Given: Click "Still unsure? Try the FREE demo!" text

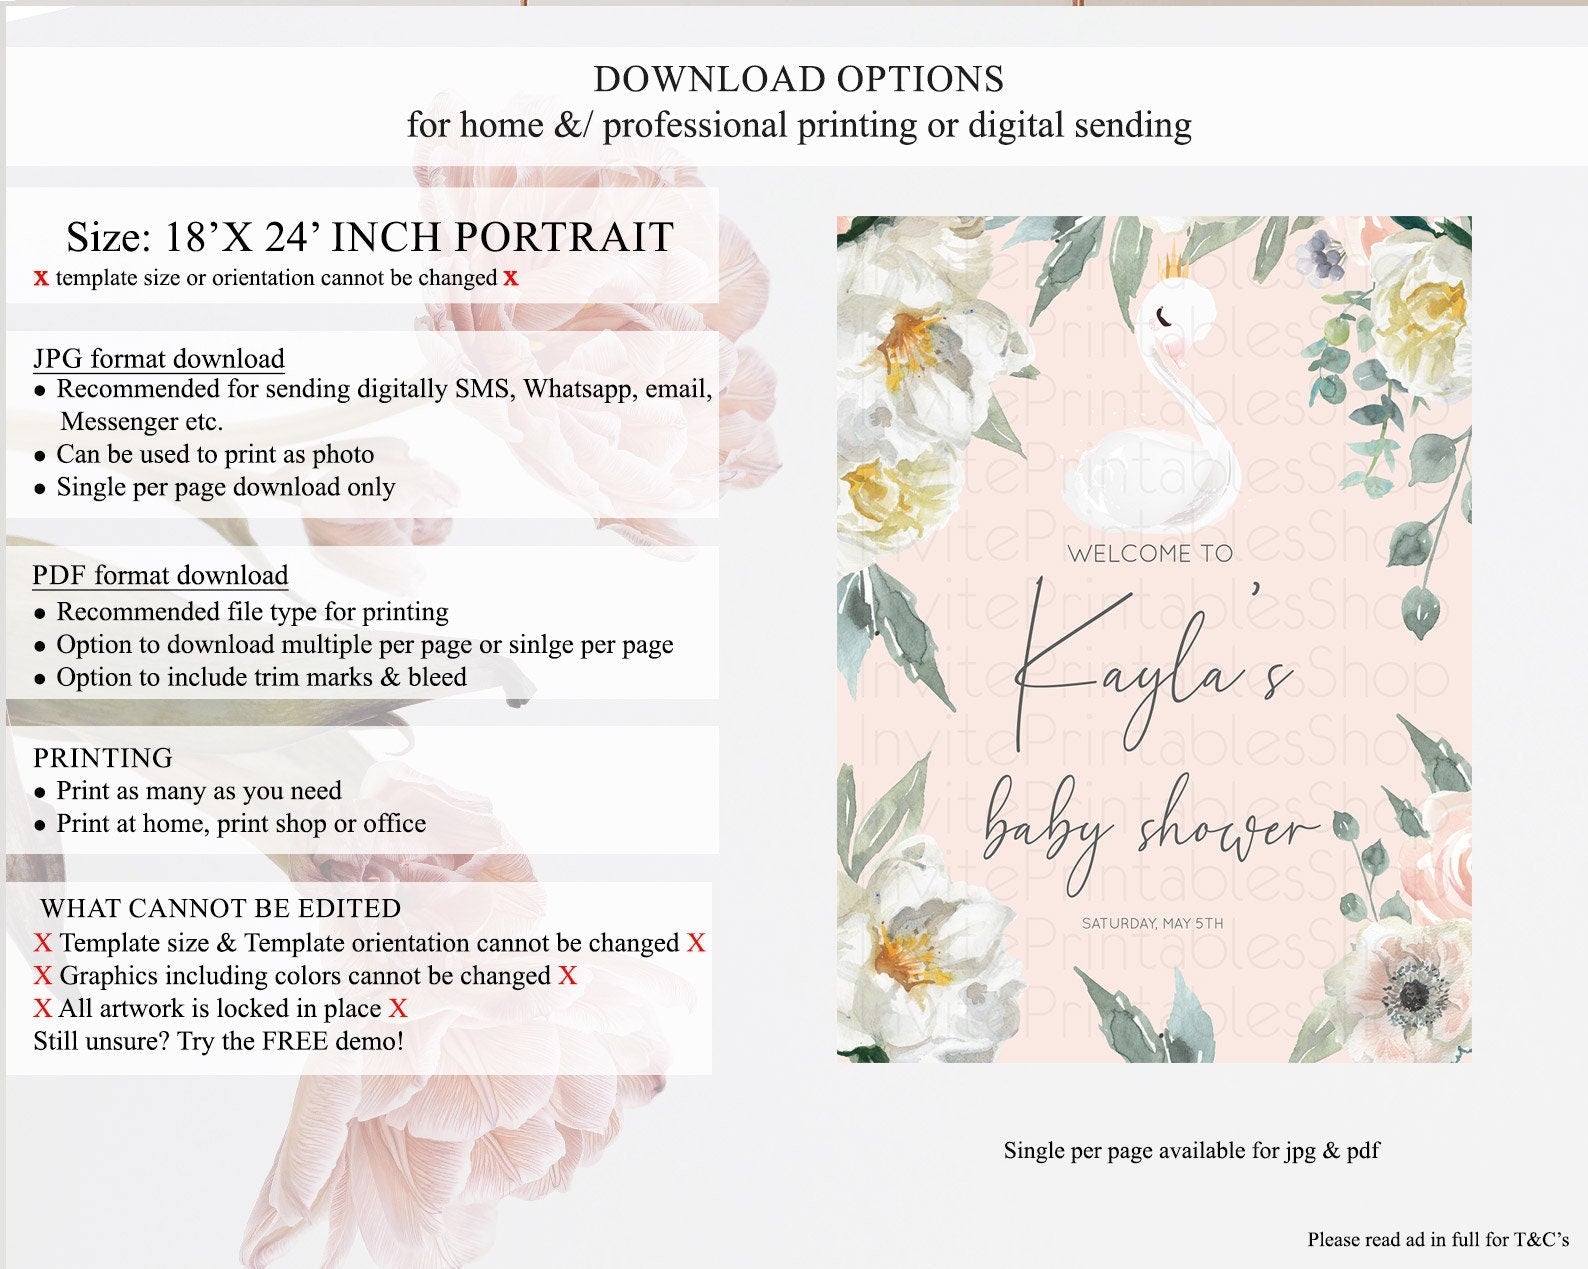Looking at the screenshot, I should pyautogui.click(x=219, y=1042).
